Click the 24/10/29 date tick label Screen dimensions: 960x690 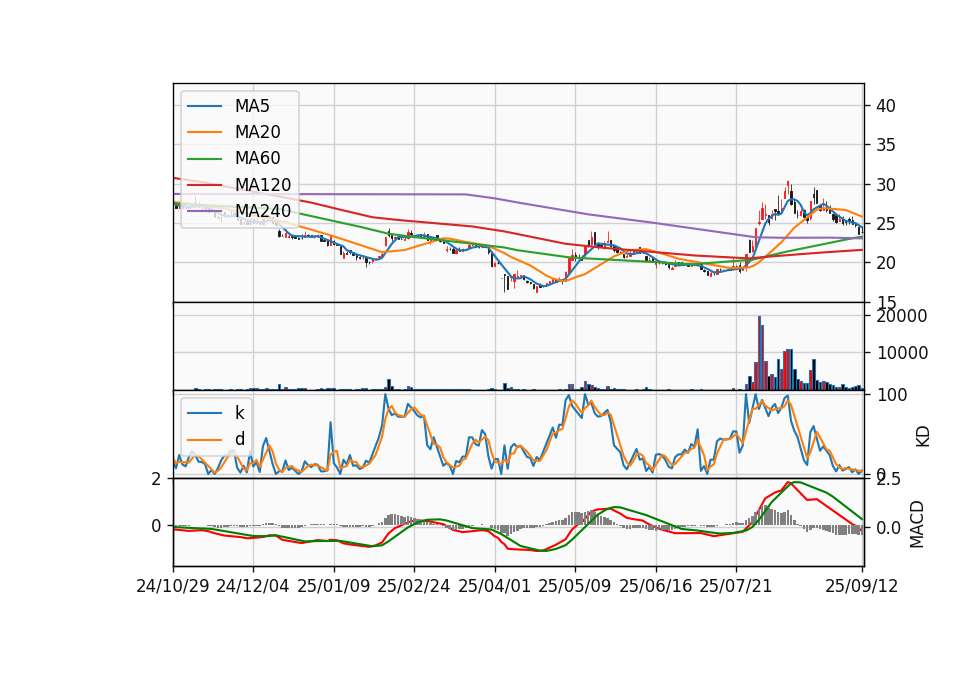point(173,586)
